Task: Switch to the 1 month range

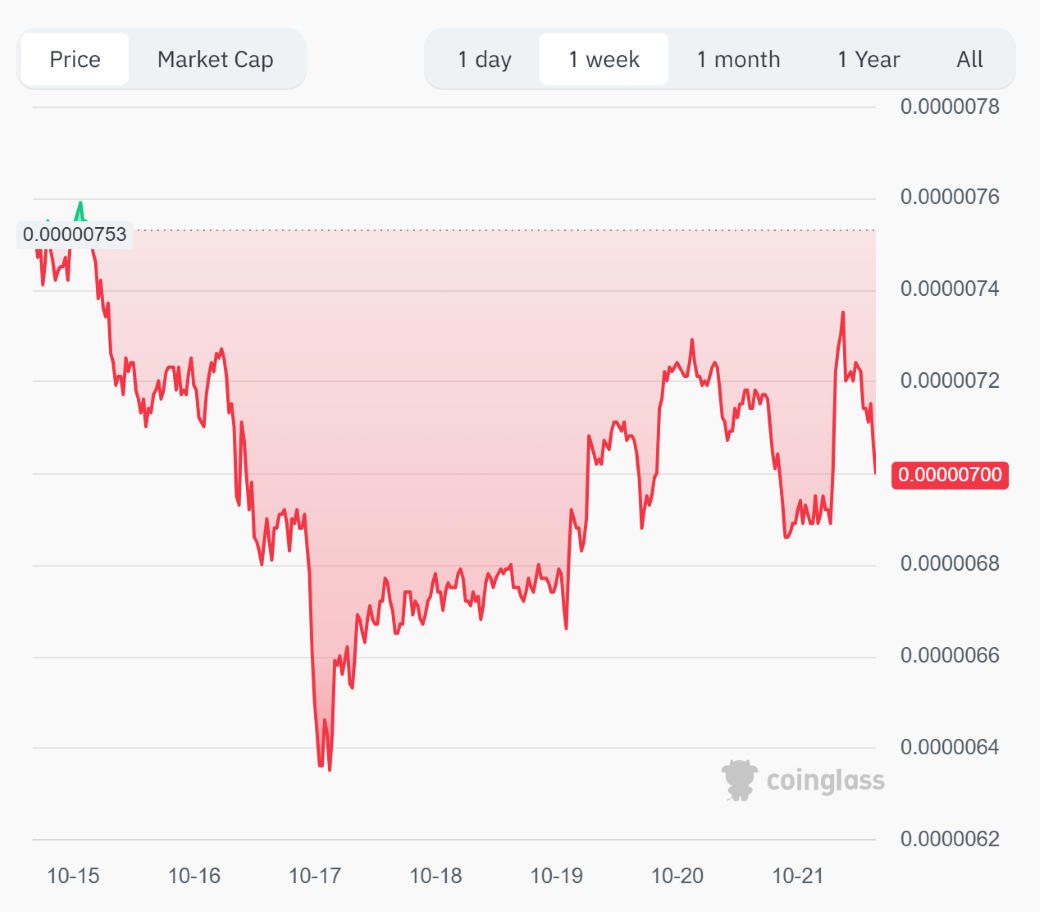Action: point(738,59)
